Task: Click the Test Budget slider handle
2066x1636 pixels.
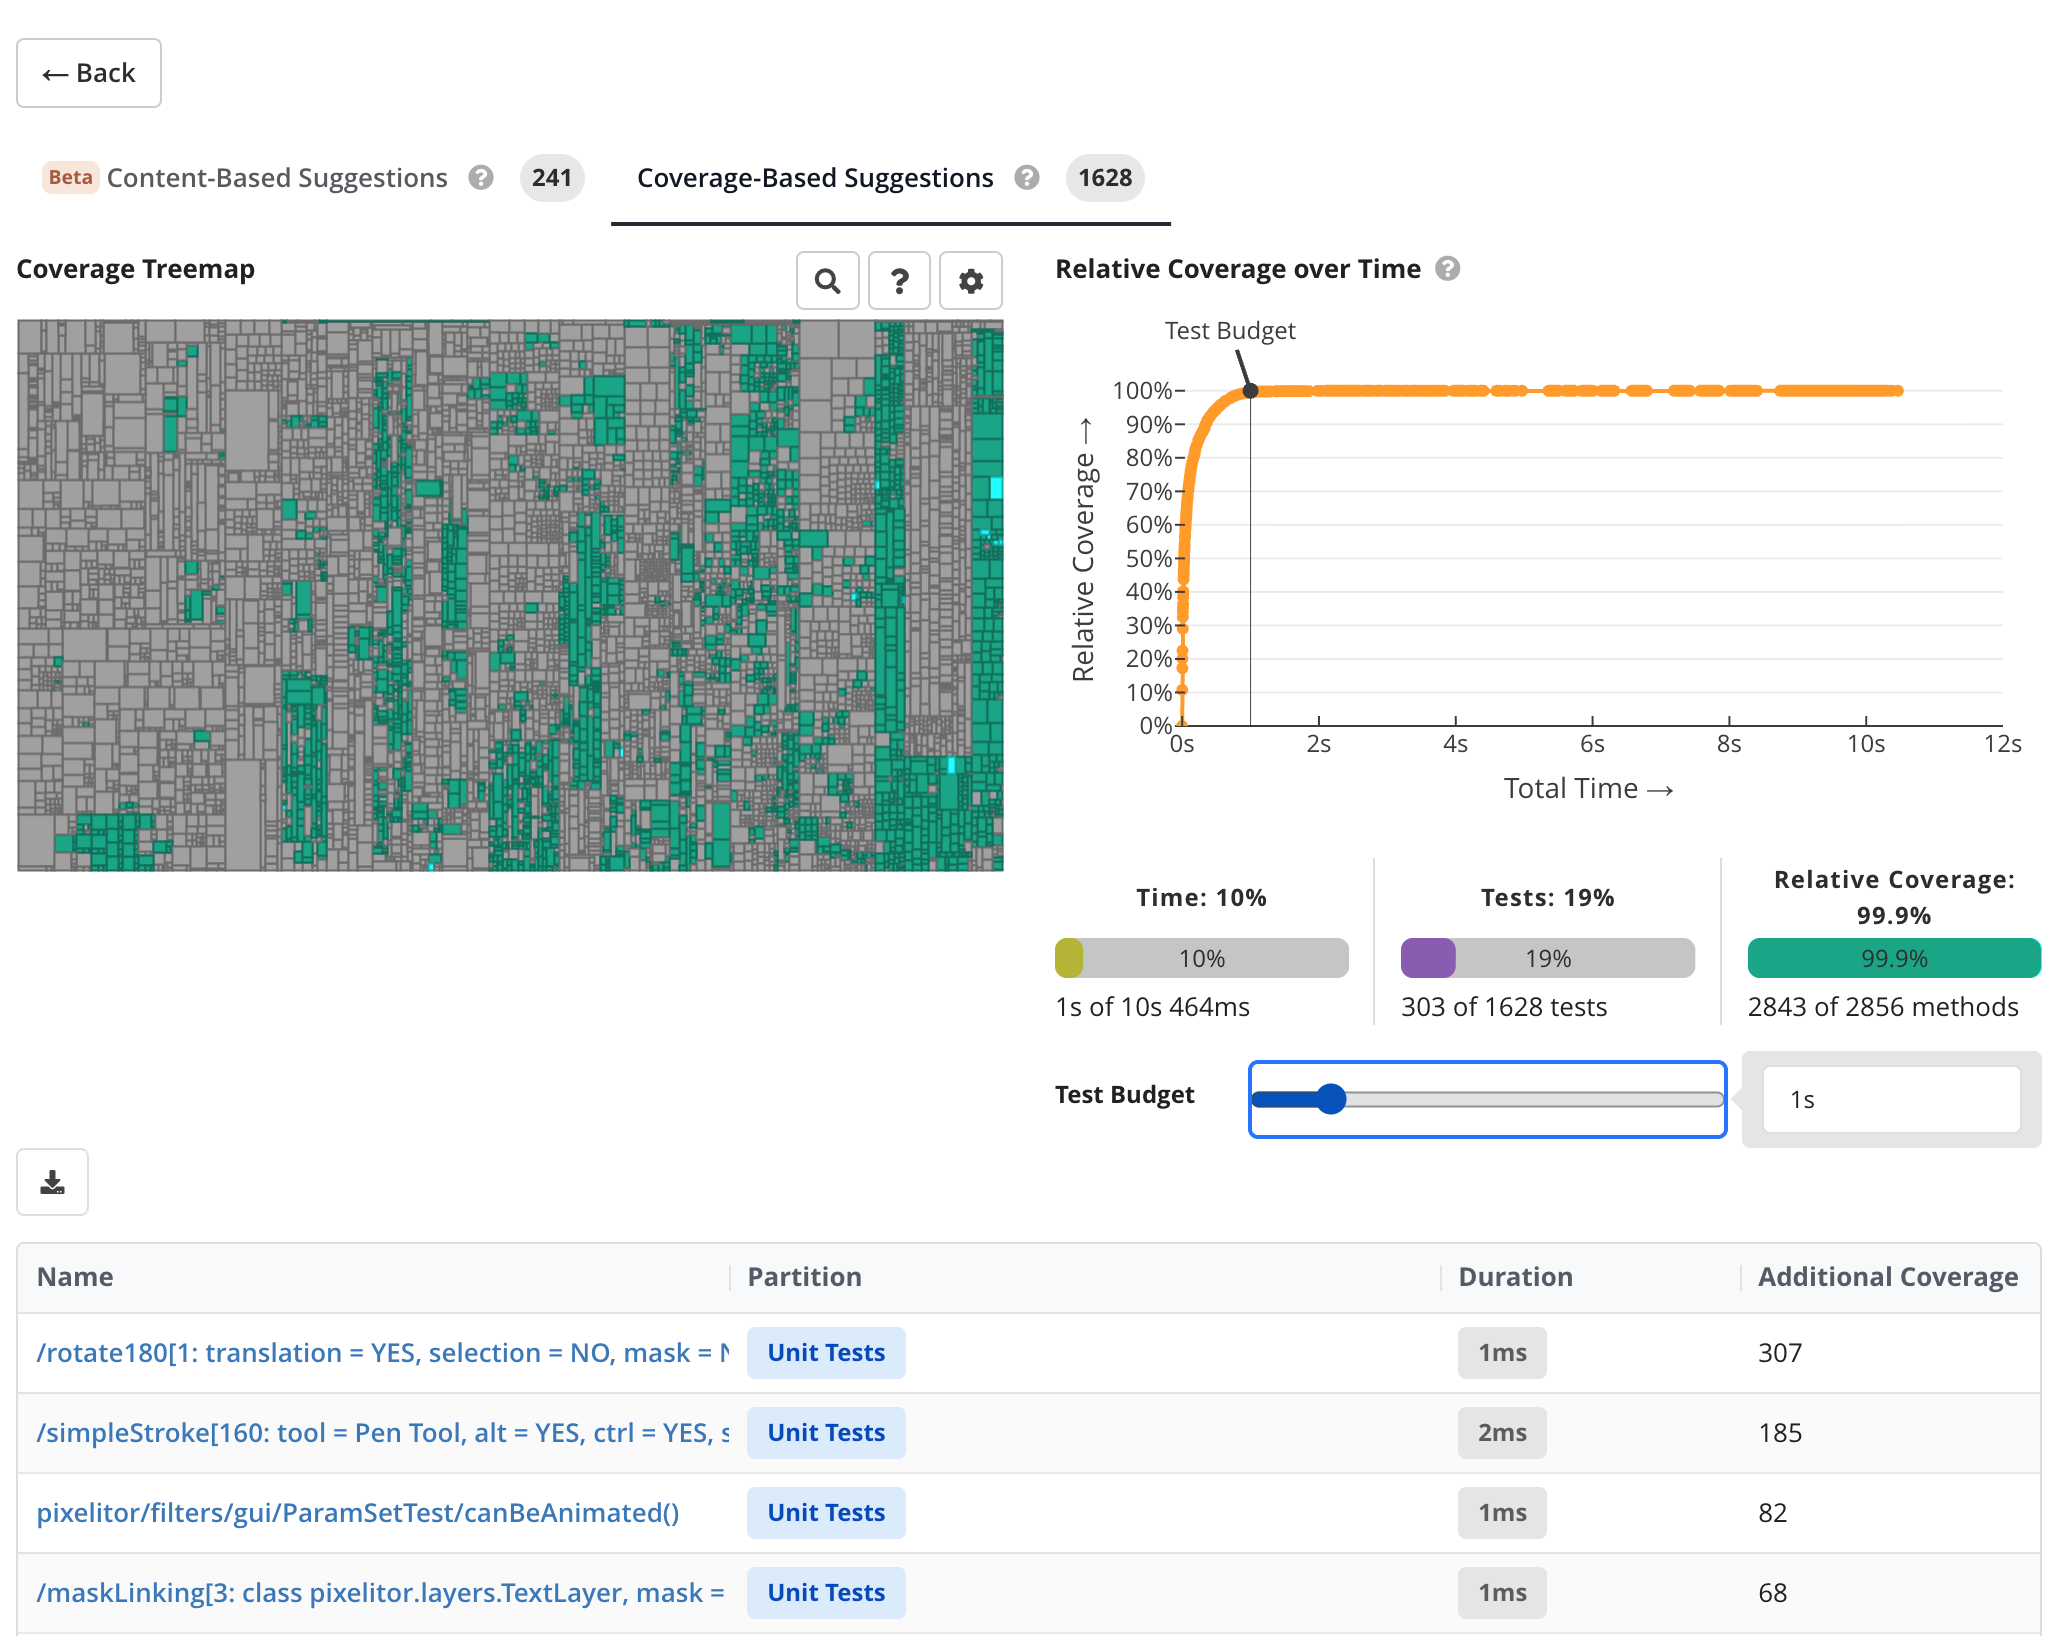Action: tap(1331, 1099)
